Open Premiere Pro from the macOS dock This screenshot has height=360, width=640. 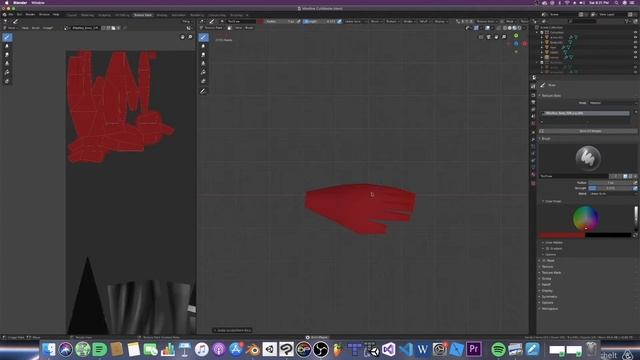[x=473, y=349]
